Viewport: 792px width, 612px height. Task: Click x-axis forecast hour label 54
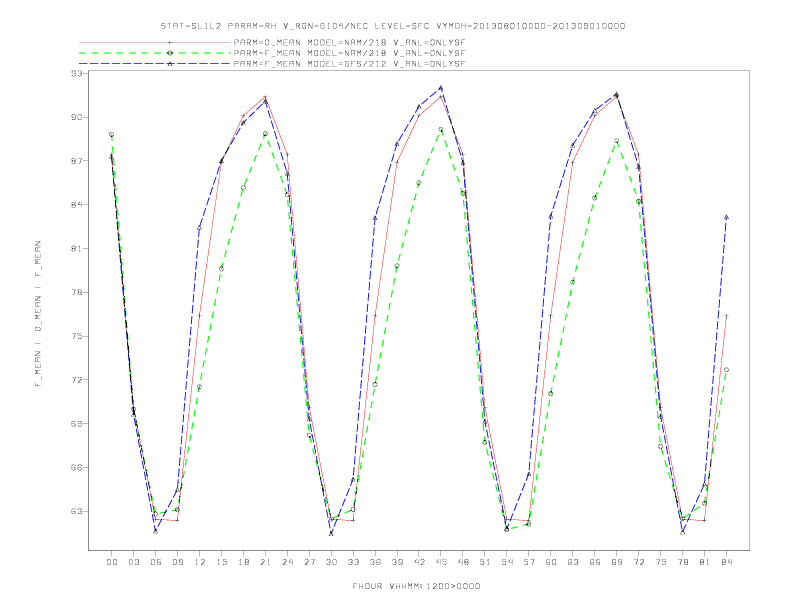[507, 562]
